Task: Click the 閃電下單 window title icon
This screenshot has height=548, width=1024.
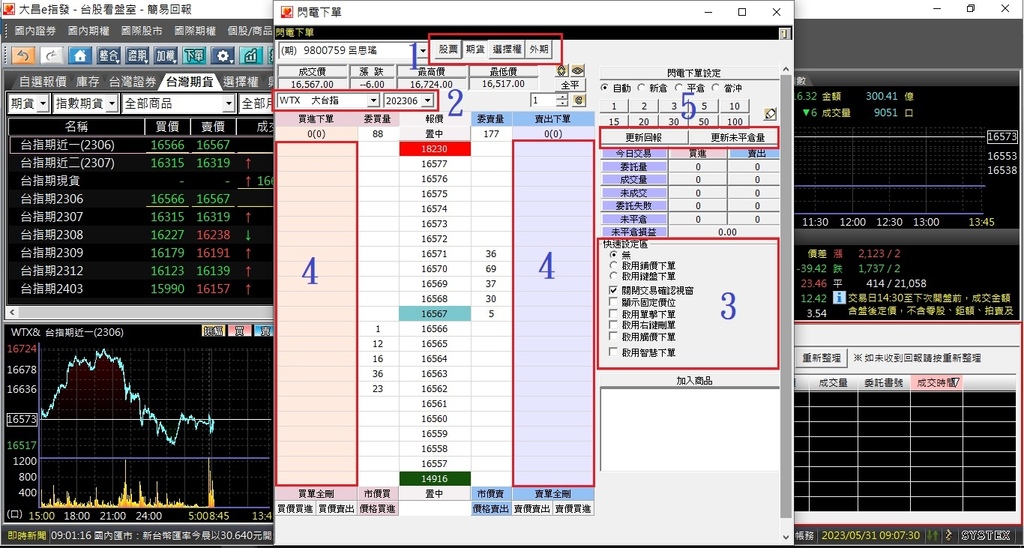Action: [x=285, y=12]
